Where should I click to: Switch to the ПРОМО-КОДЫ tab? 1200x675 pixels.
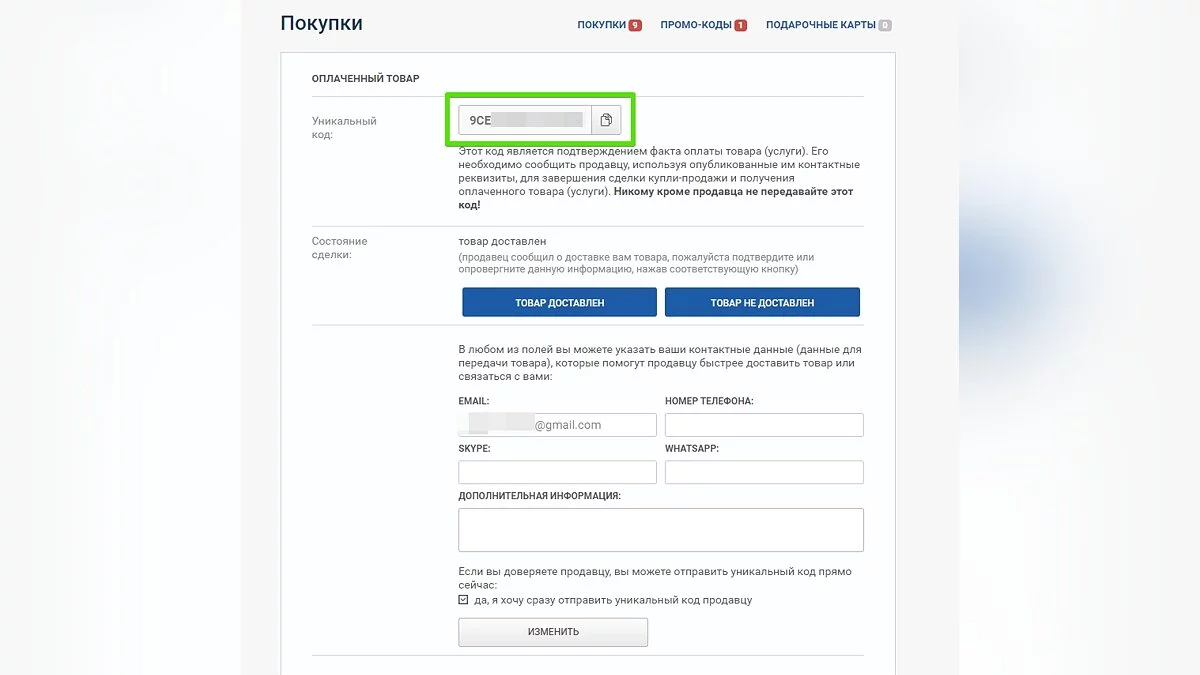pos(696,25)
